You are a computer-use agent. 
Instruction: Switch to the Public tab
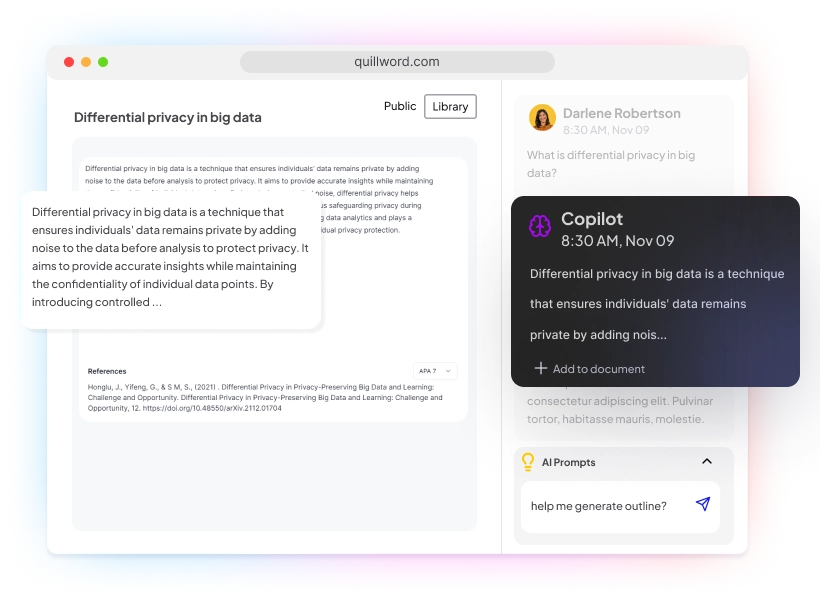400,106
